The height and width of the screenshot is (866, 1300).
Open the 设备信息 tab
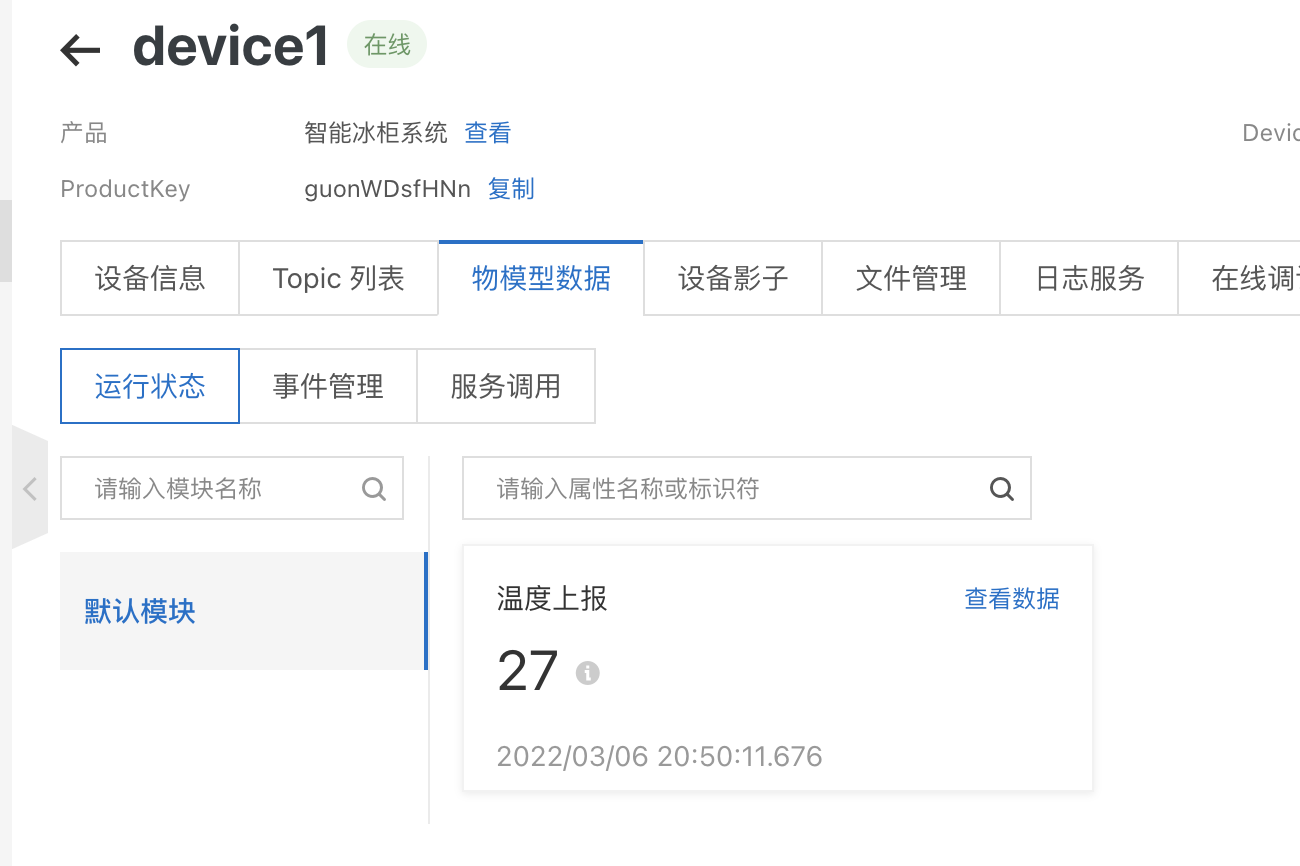[x=150, y=278]
